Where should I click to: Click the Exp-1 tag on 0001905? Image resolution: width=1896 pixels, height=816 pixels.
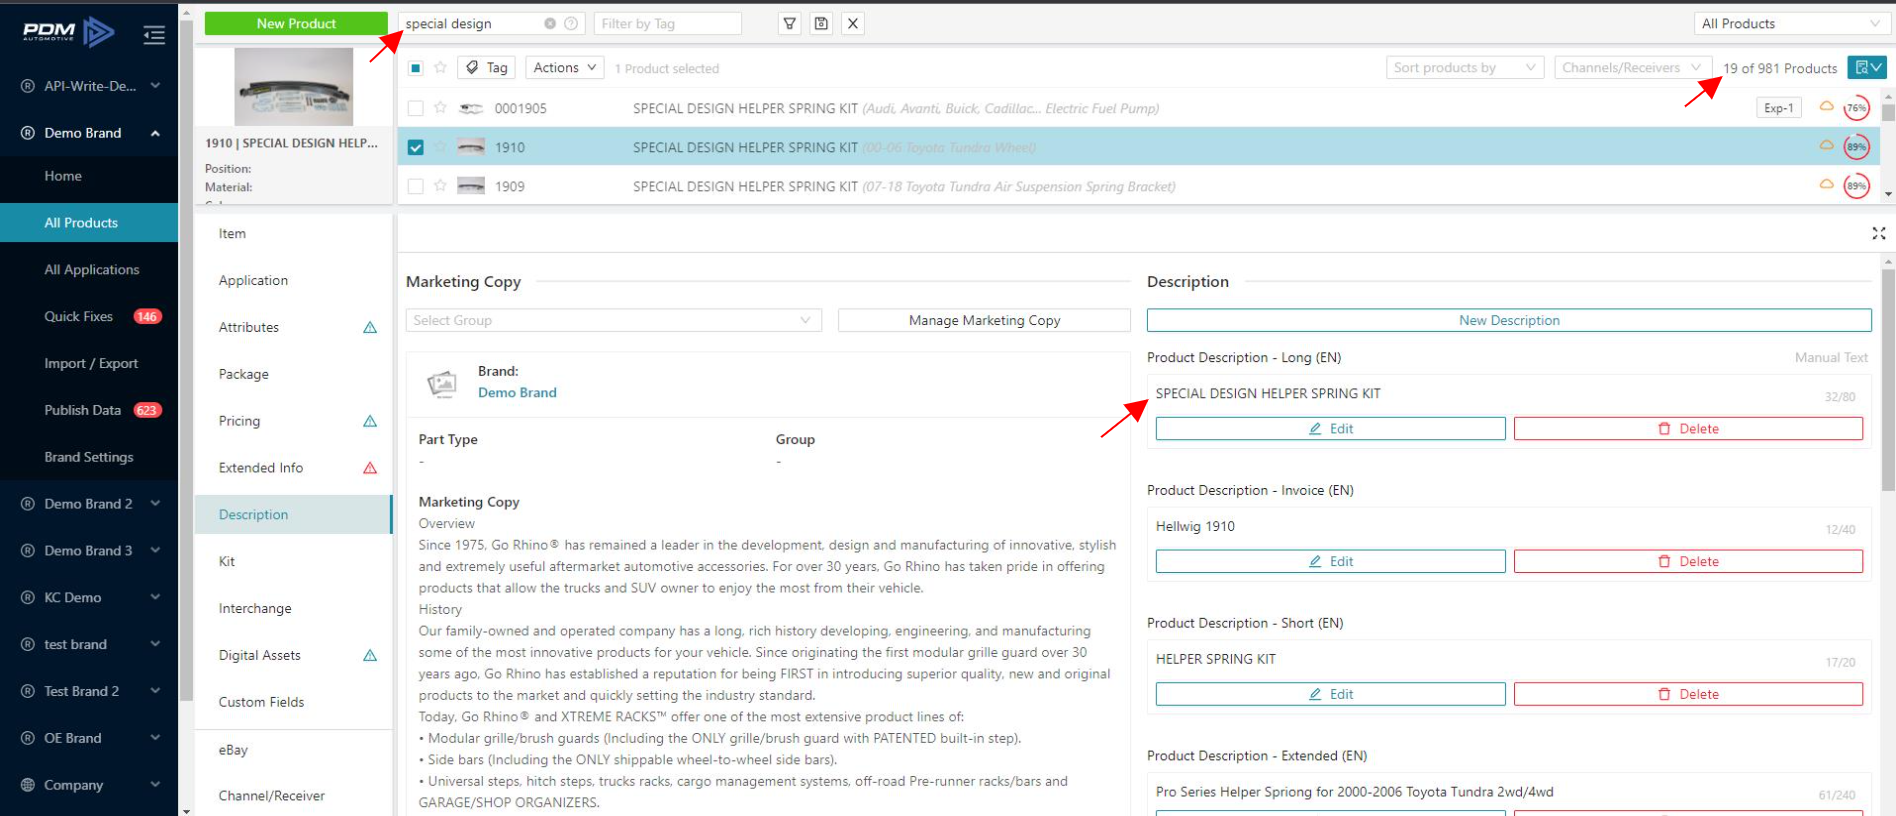[1779, 108]
